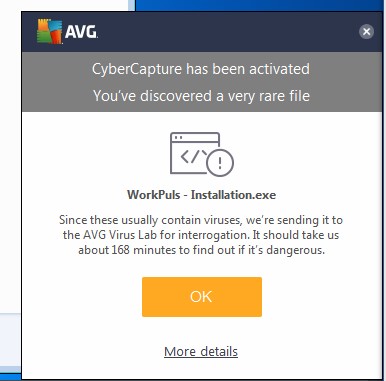Image resolution: width=386 pixels, height=381 pixels.
Task: Click the blue desktop area above popup
Action: (x=260, y=5)
